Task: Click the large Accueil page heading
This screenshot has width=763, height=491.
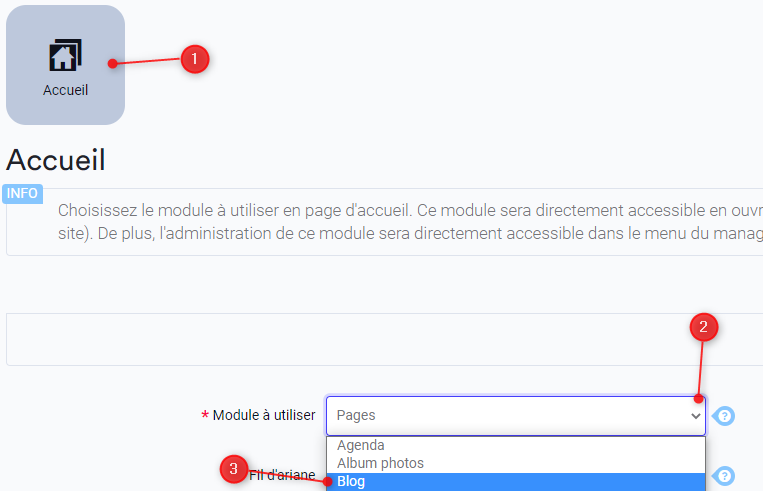Action: pyautogui.click(x=55, y=160)
